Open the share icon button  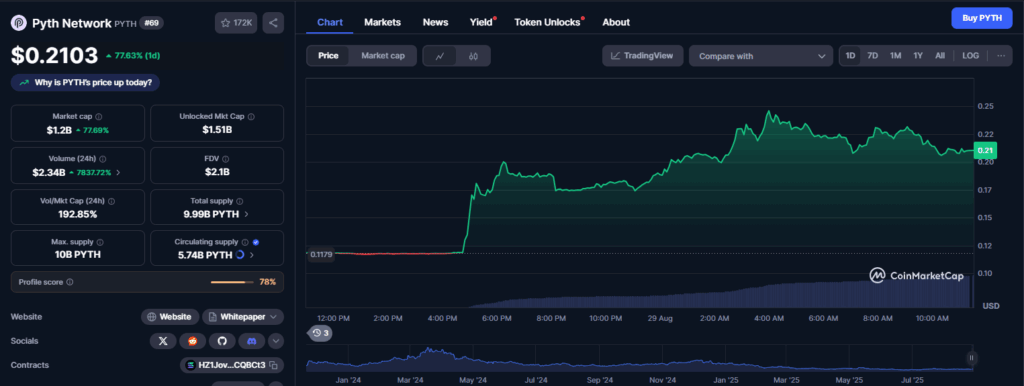(273, 23)
